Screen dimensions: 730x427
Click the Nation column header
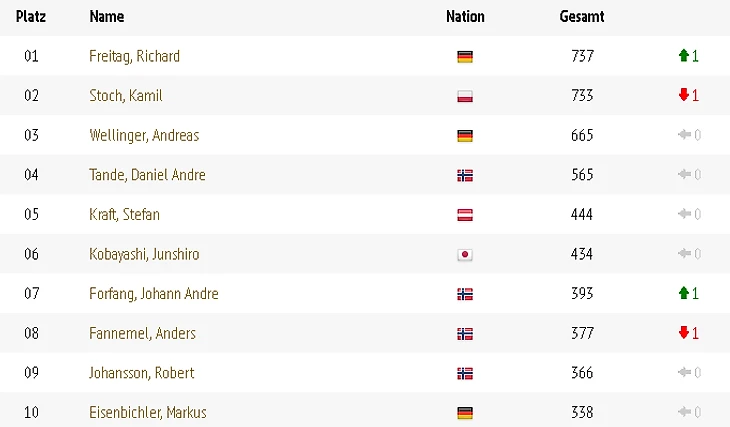tap(465, 17)
